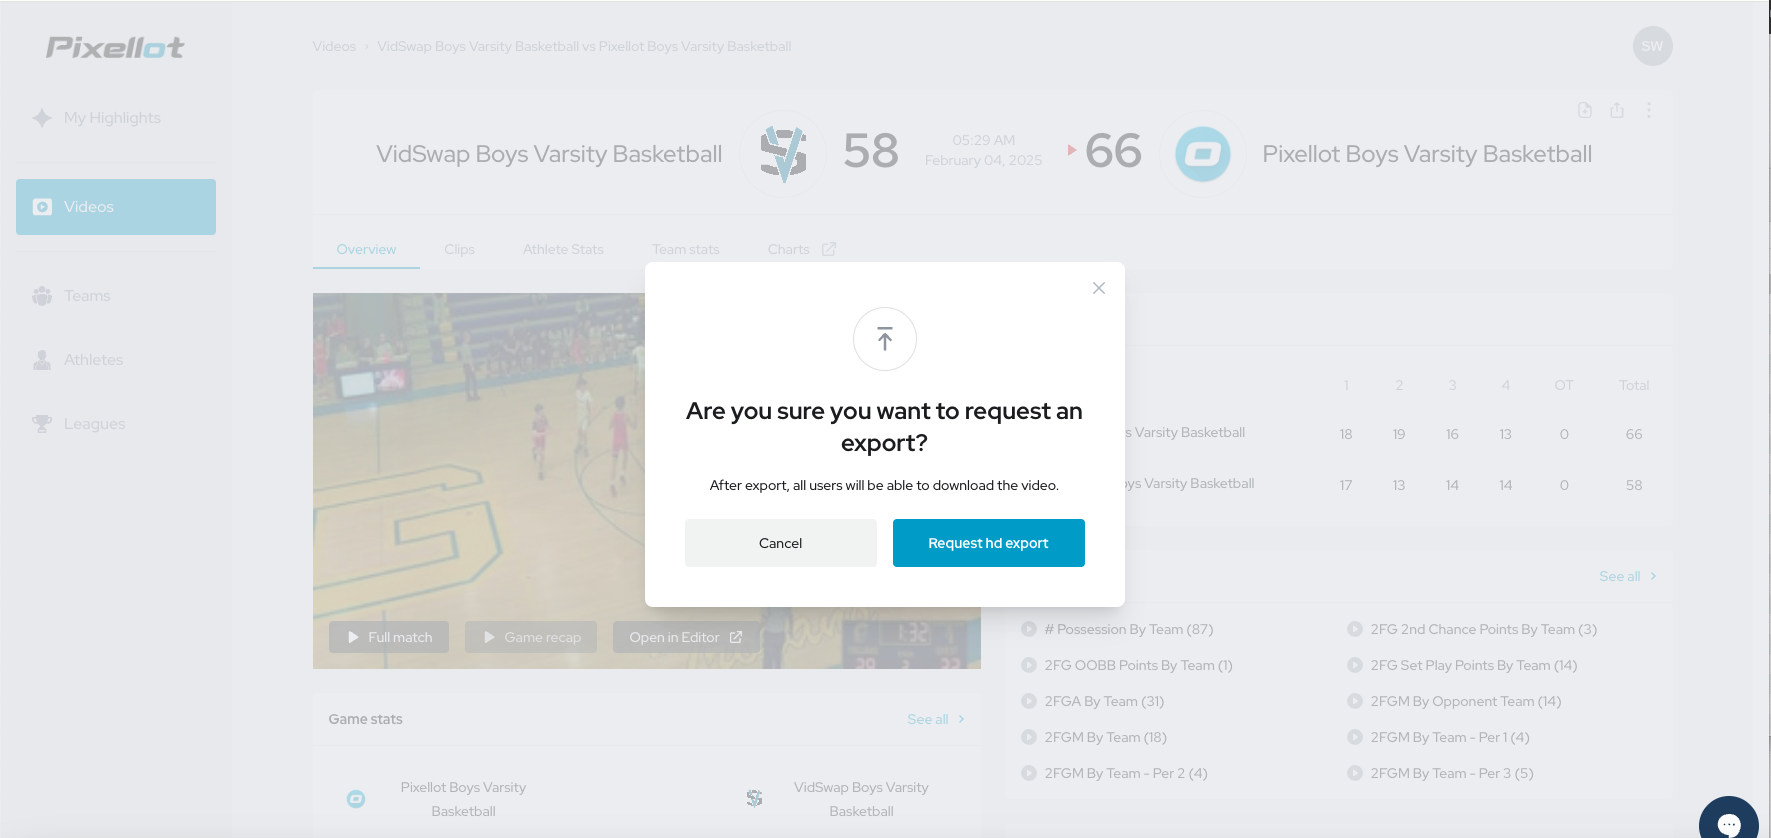1771x838 pixels.
Task: Expand See all for tags list
Action: pos(1628,576)
